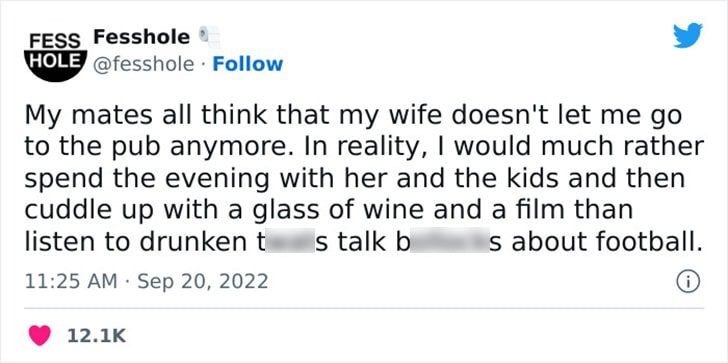Open the circled info icon

click(688, 282)
